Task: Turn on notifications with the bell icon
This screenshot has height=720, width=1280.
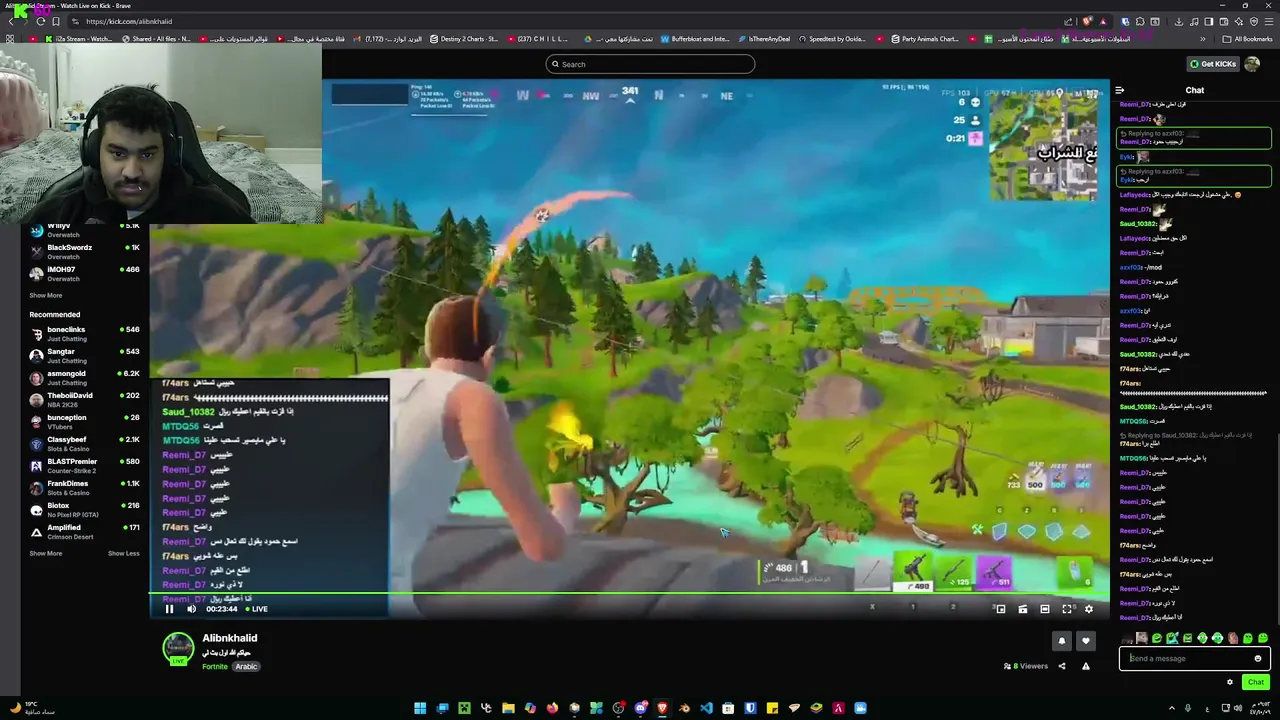Action: [x=1062, y=641]
